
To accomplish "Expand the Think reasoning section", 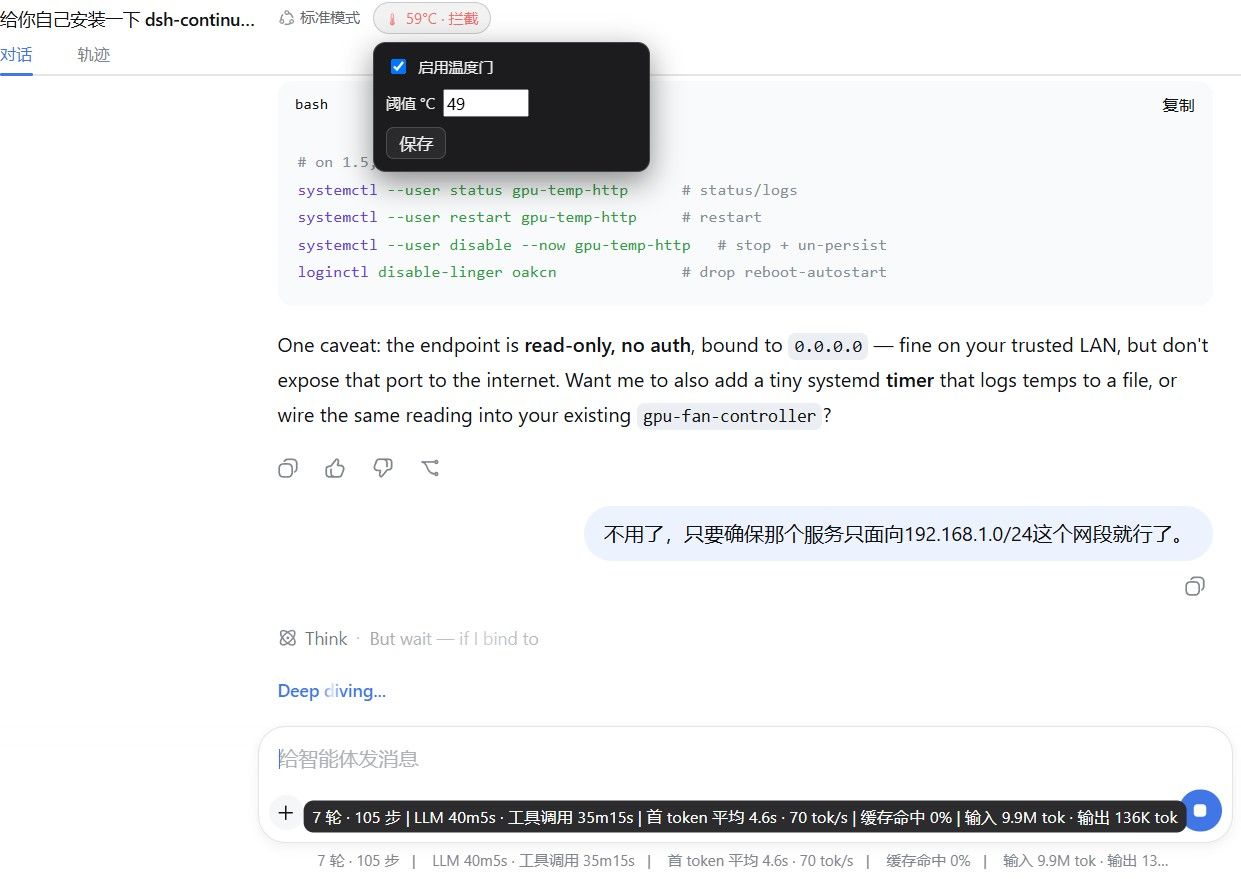I will click(x=408, y=639).
